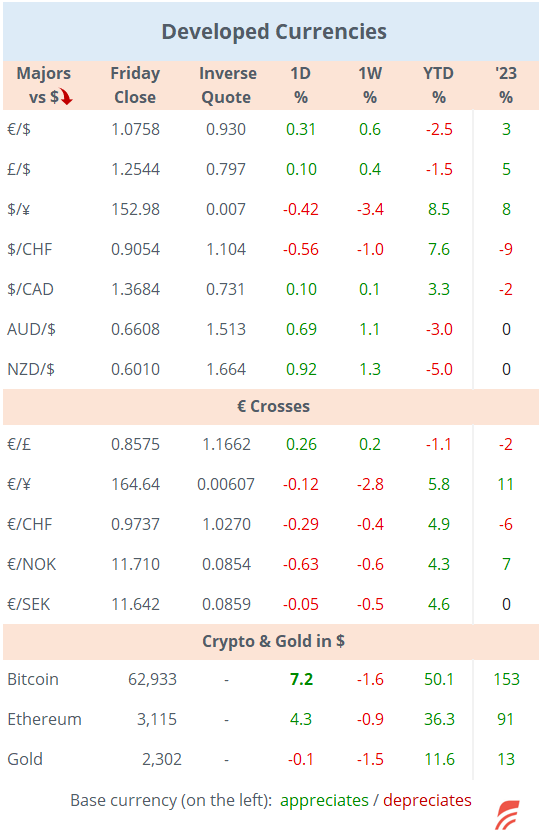This screenshot has width=539, height=835.
Task: Click the Crypto & Gold in $ header
Action: pos(273,641)
